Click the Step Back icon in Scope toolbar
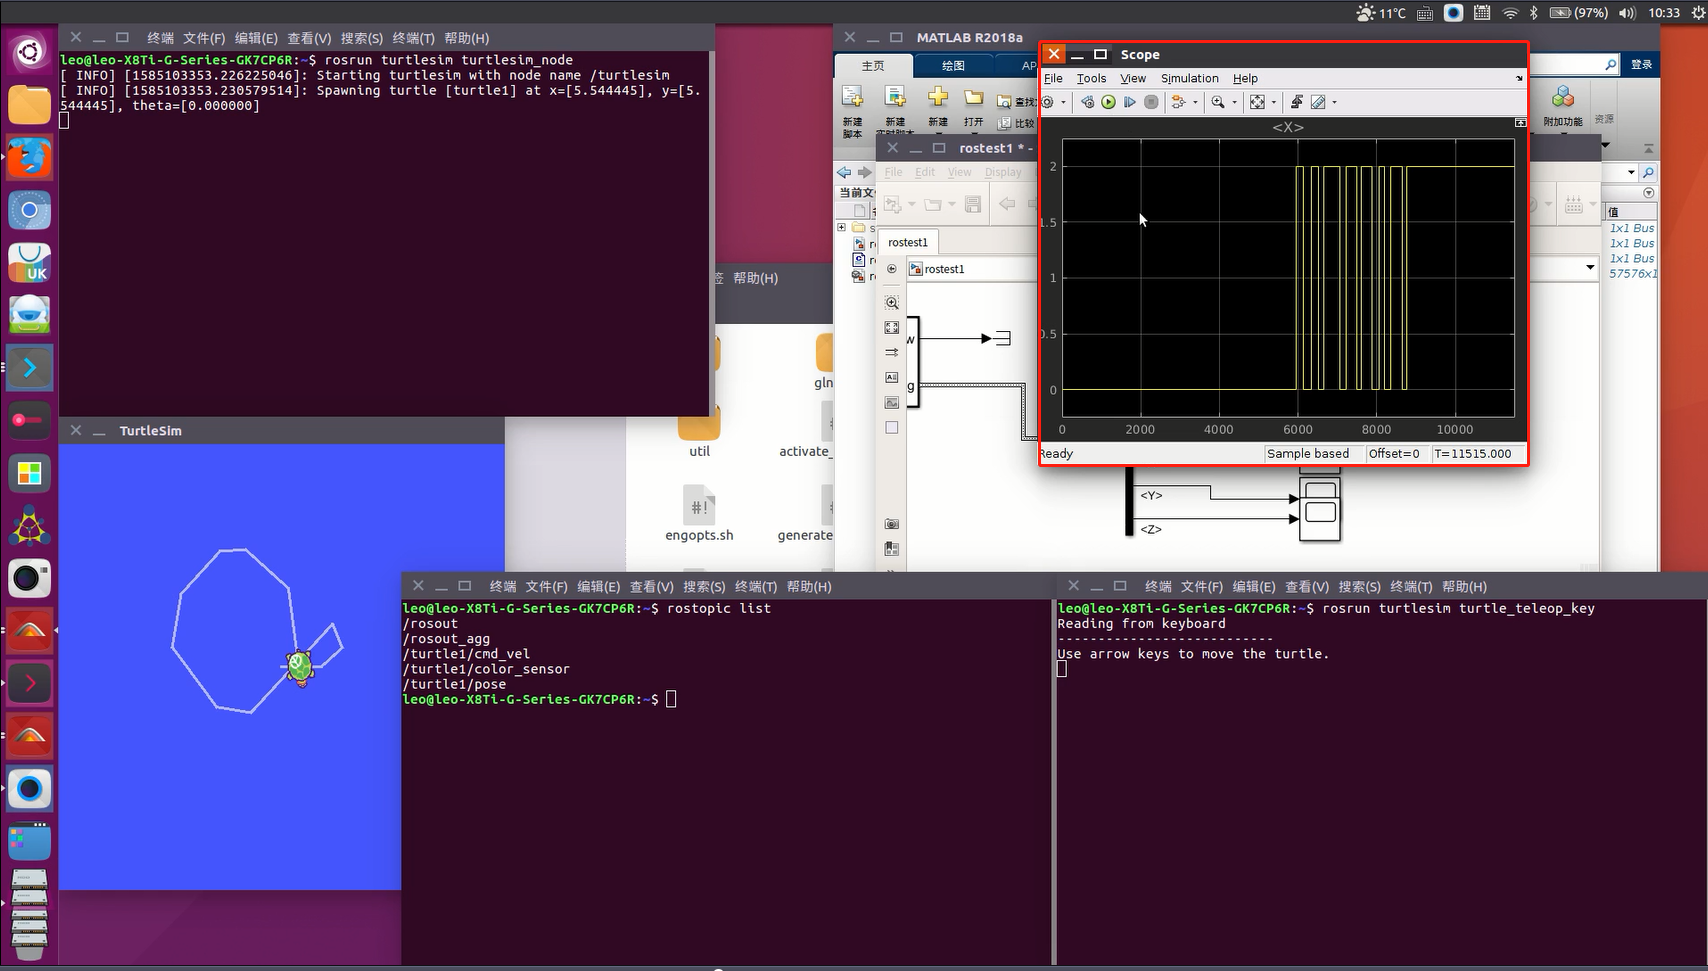The image size is (1708, 971). (x=1087, y=102)
